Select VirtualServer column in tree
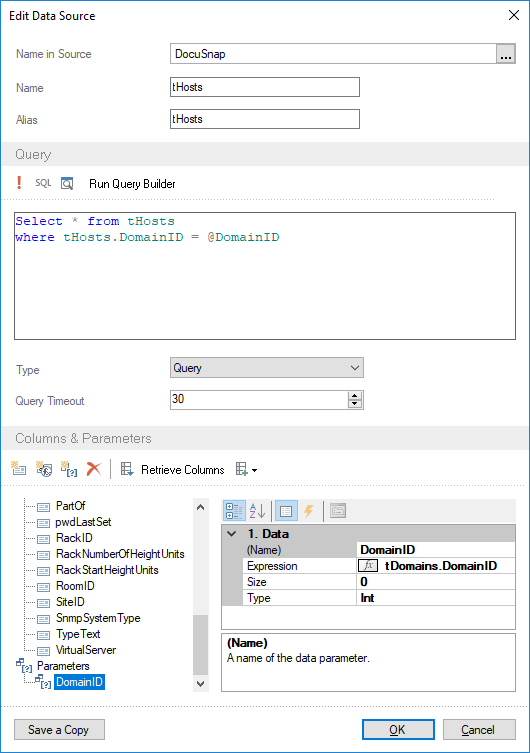This screenshot has width=530, height=753. tap(86, 650)
